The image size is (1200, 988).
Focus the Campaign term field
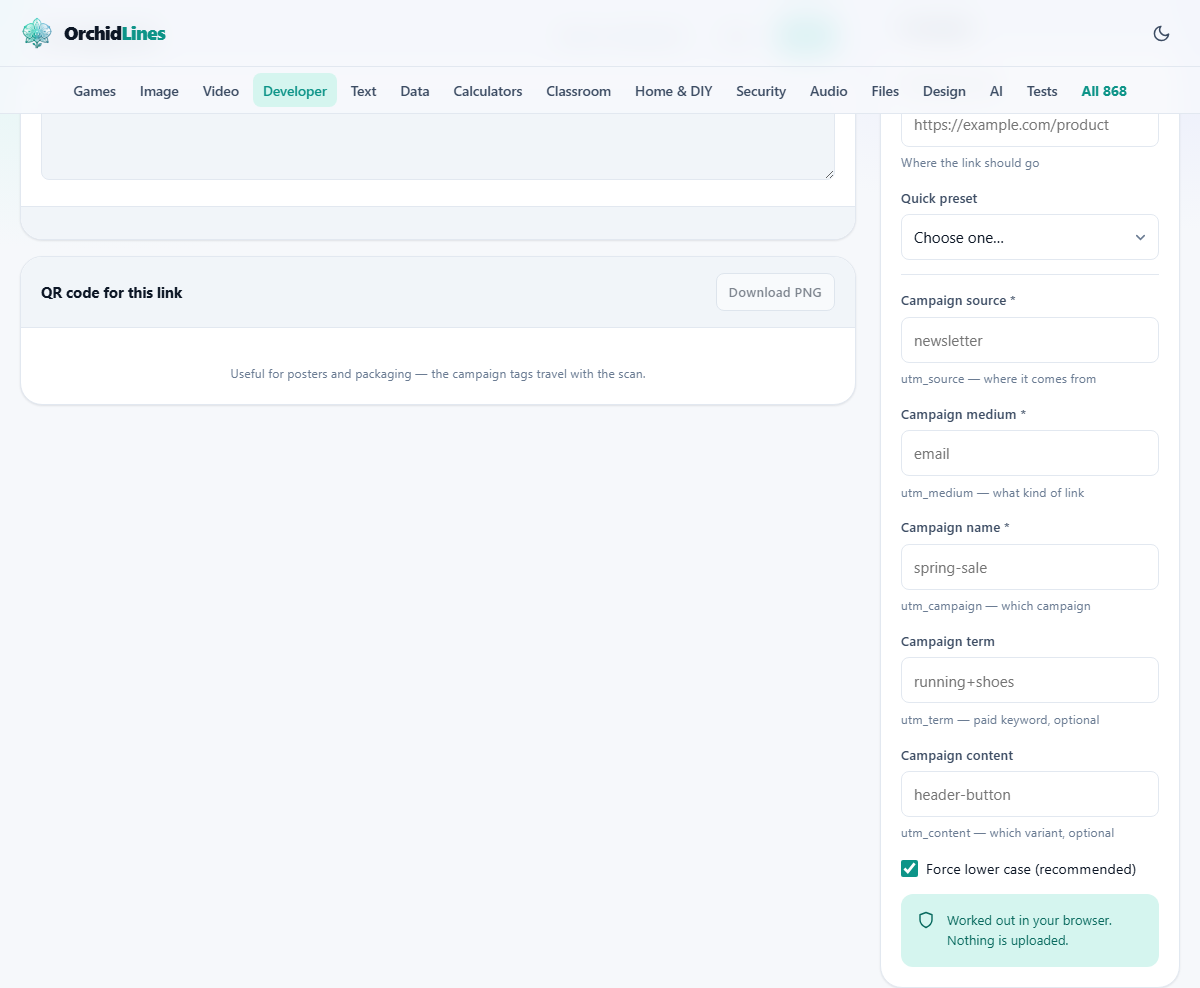point(1030,680)
